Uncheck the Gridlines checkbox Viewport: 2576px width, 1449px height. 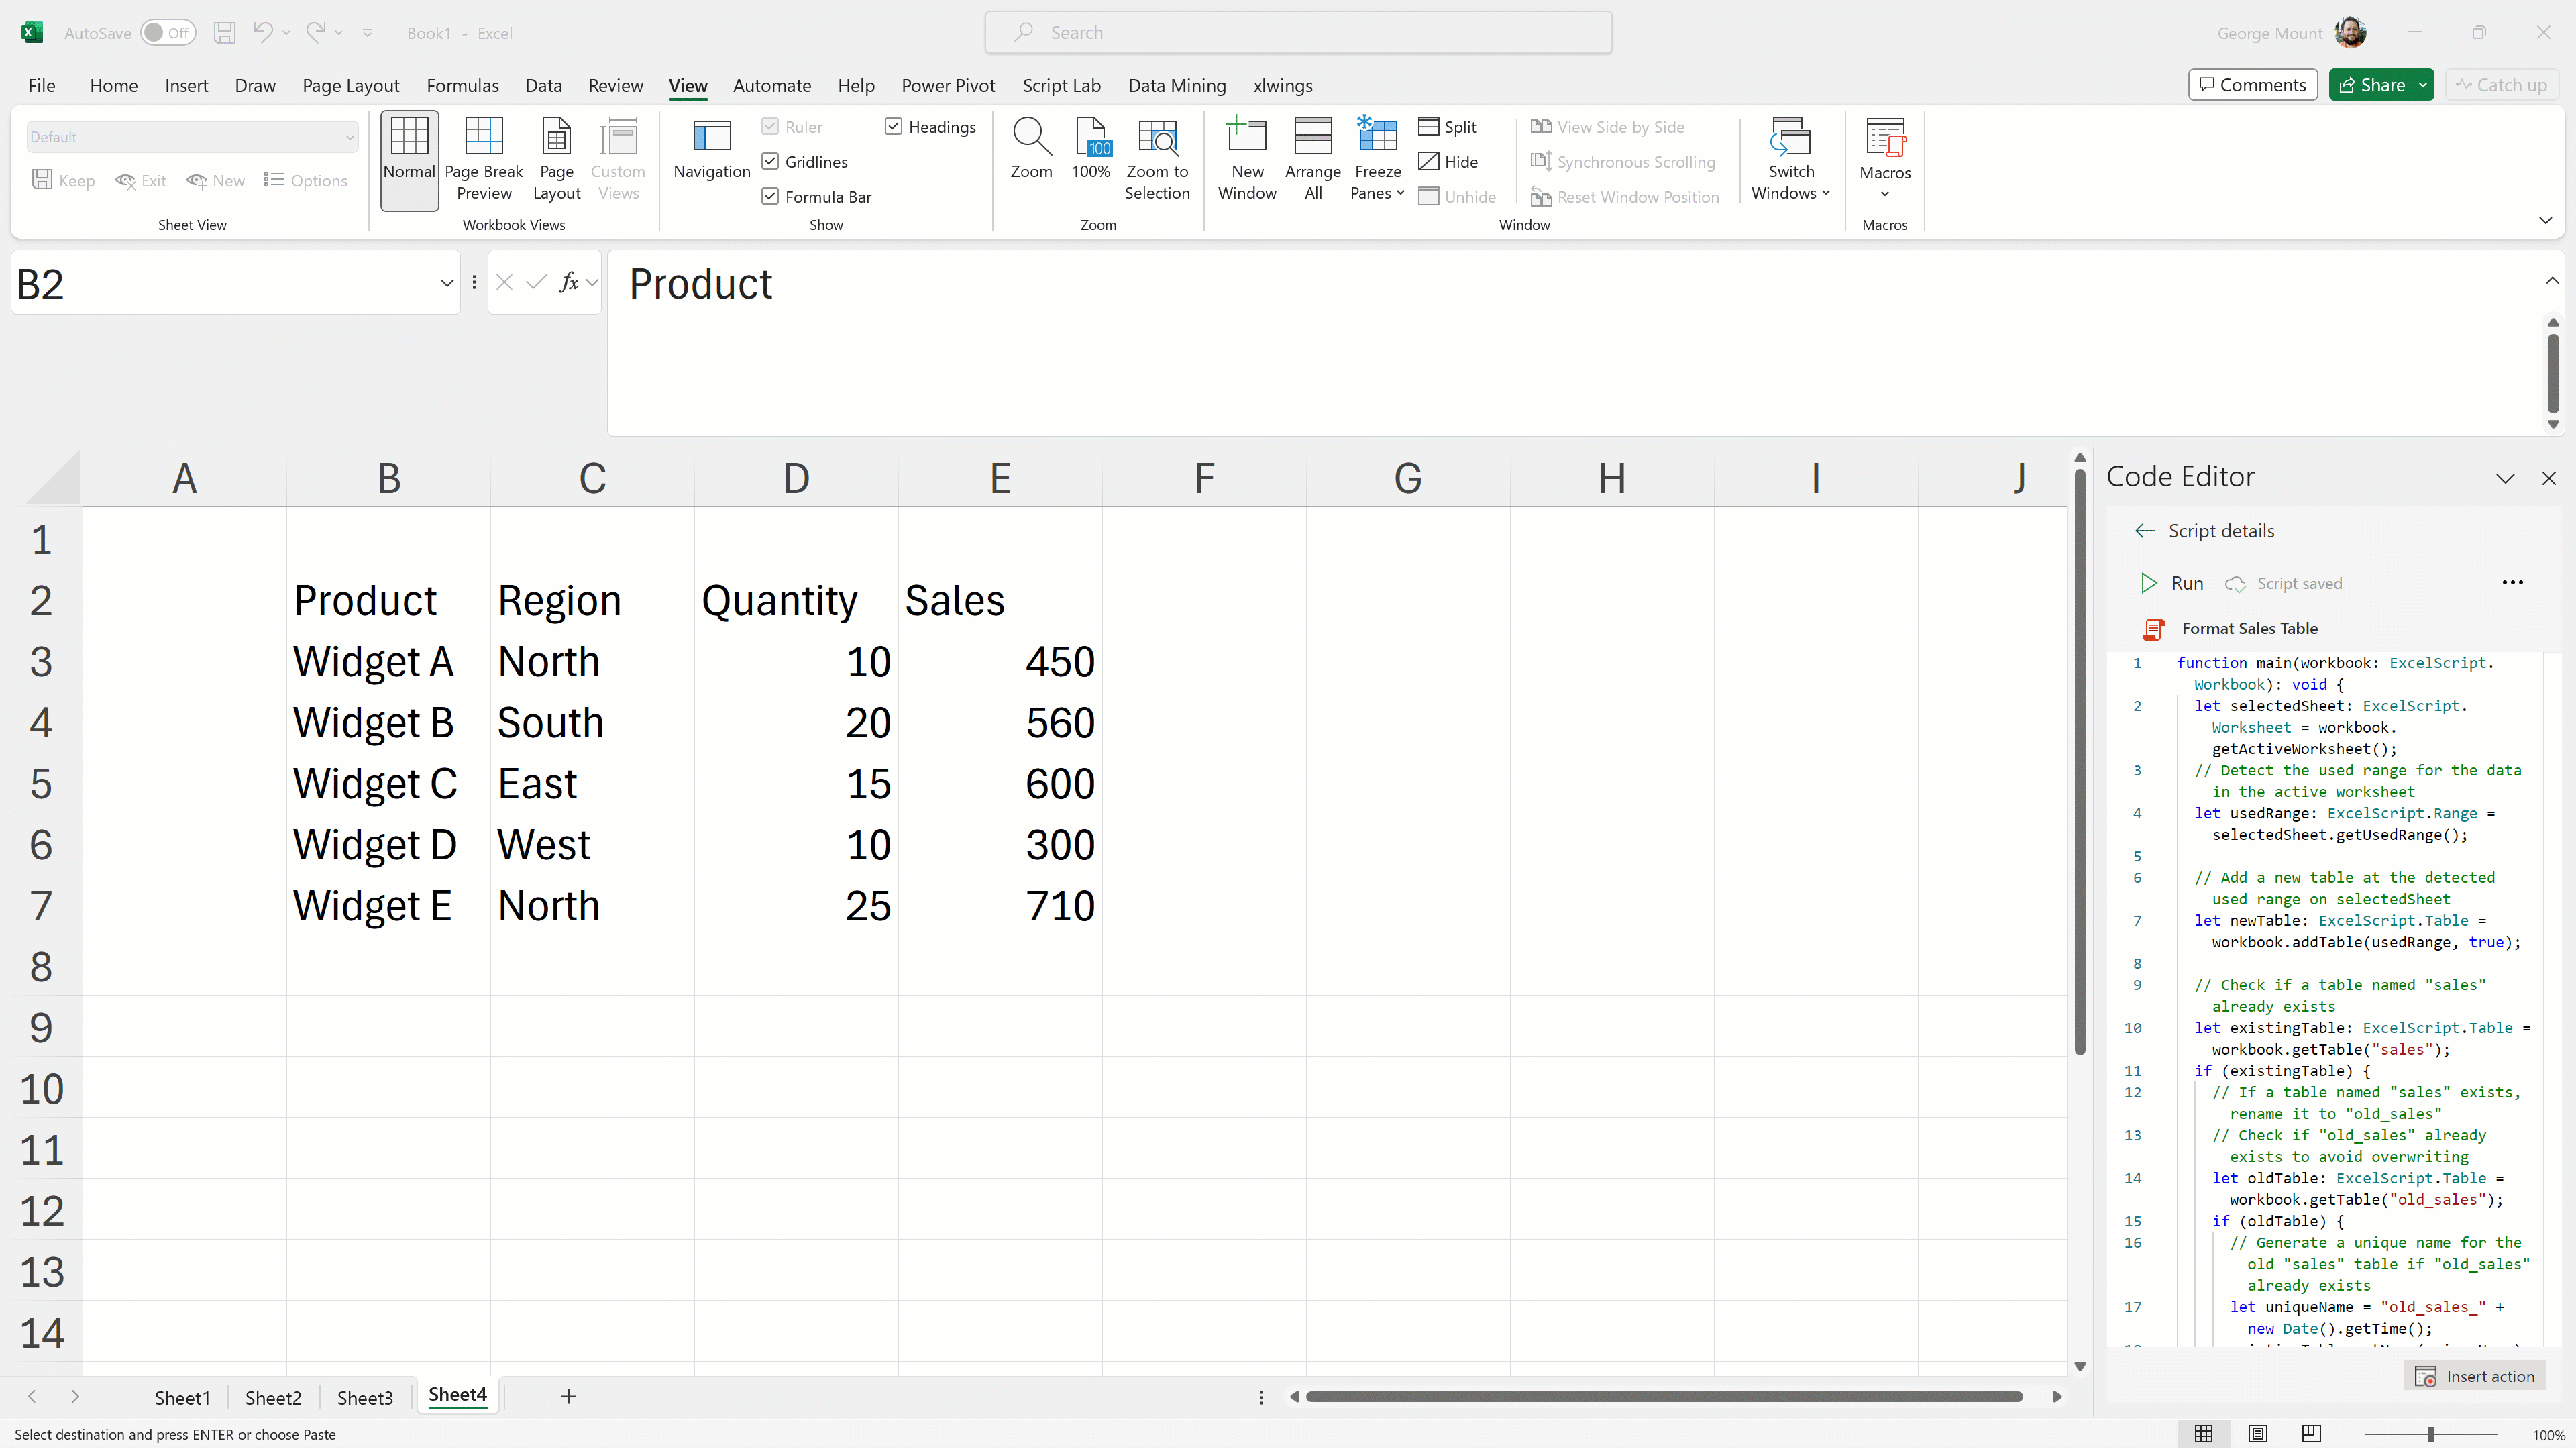[770, 162]
